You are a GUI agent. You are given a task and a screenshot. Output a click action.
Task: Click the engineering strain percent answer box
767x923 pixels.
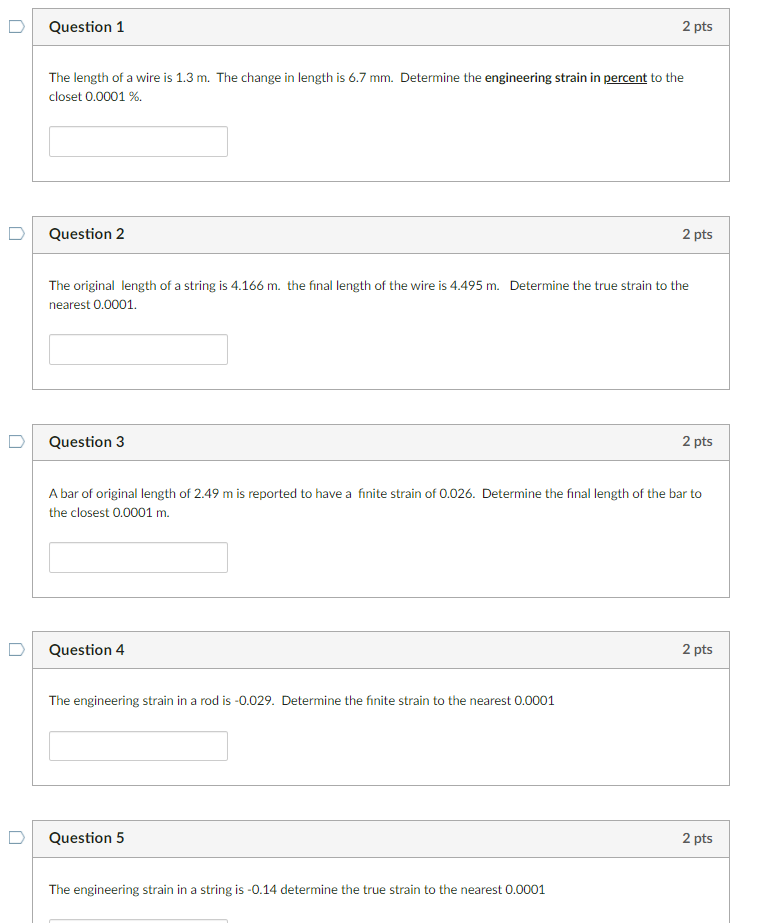138,141
